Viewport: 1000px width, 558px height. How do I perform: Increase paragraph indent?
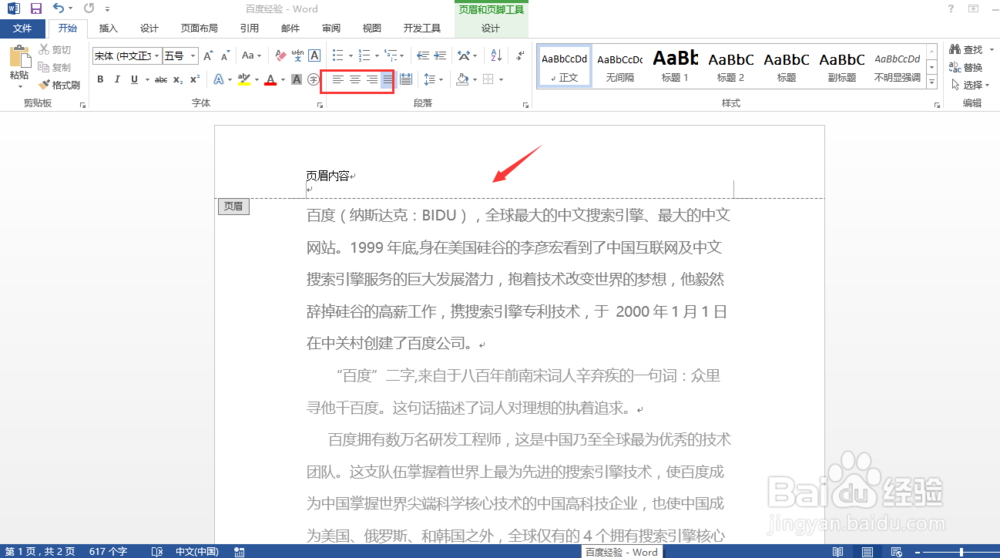440,56
